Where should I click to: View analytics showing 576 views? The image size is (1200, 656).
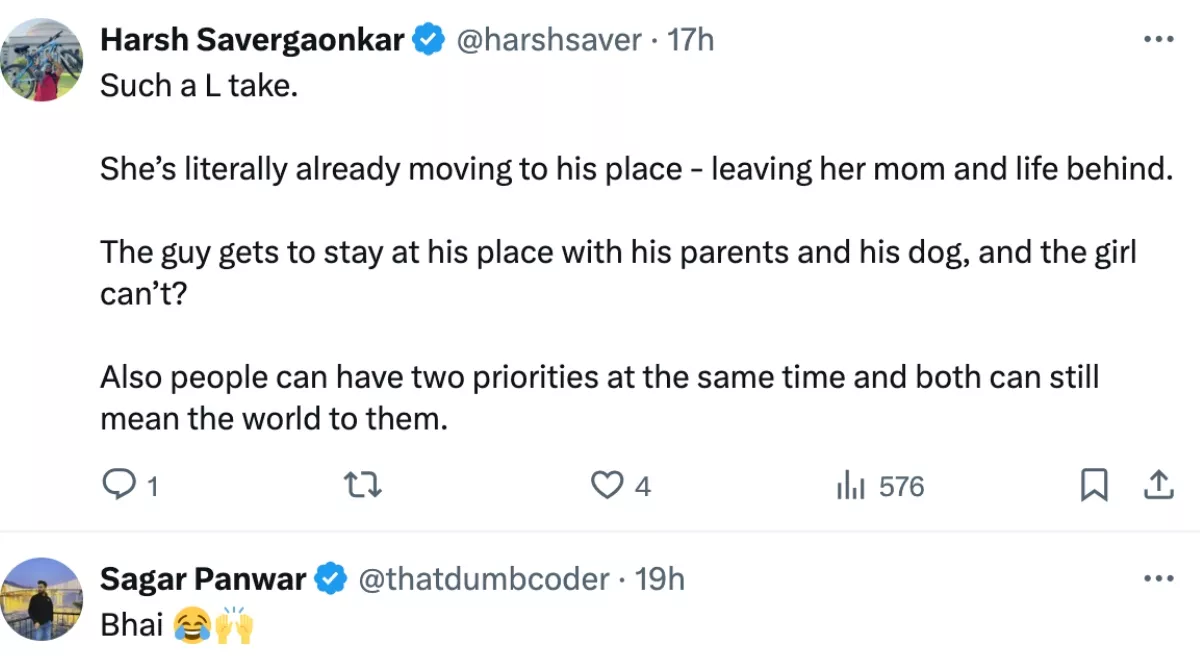[849, 486]
